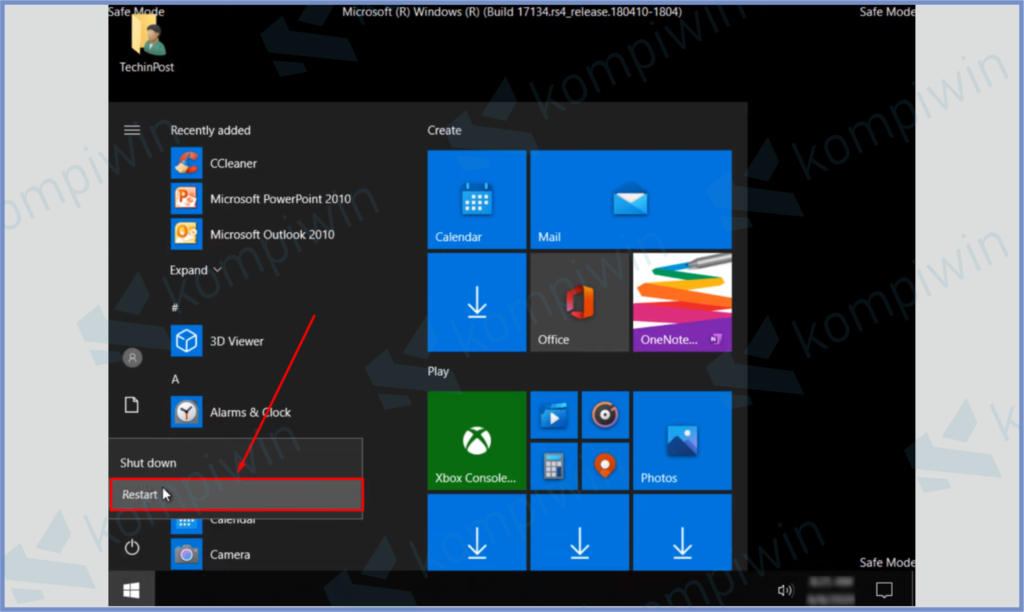This screenshot has height=612, width=1024.
Task: Open the Maps small tile
Action: pos(604,466)
